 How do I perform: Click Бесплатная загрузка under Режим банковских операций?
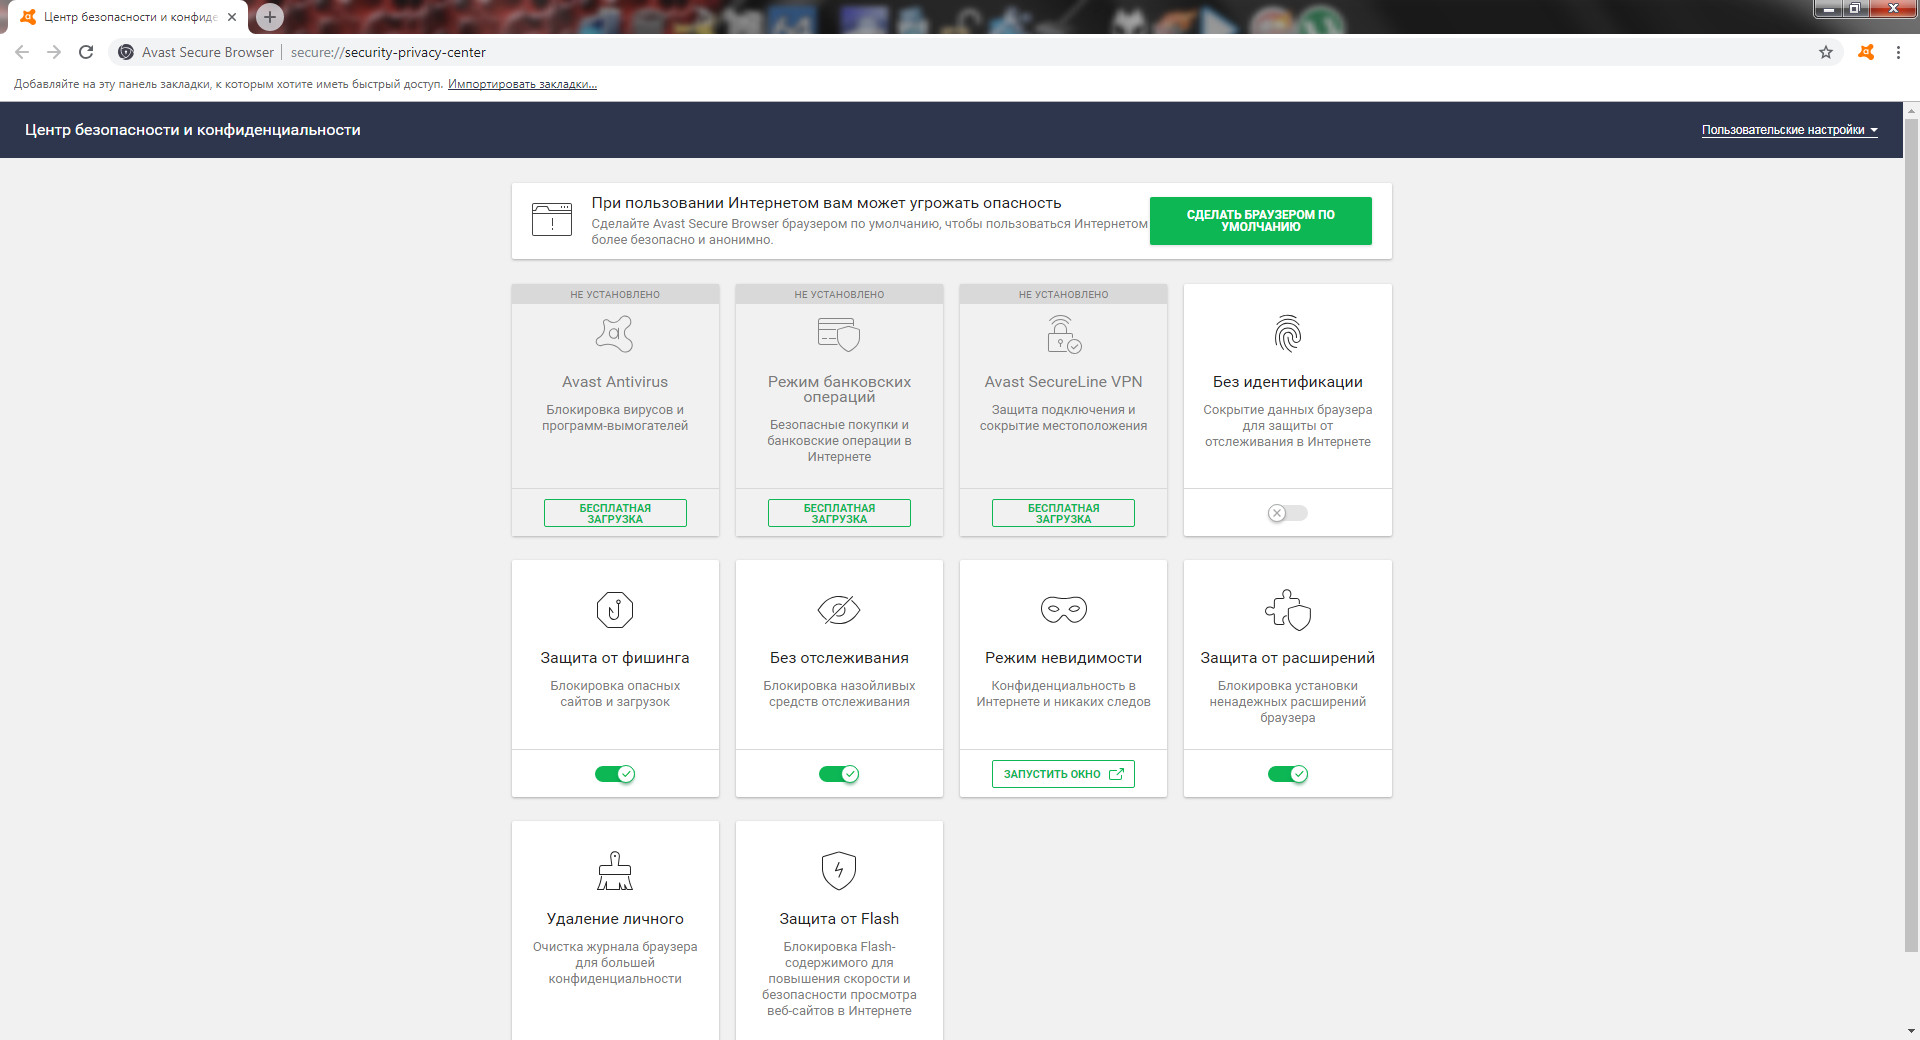[839, 513]
